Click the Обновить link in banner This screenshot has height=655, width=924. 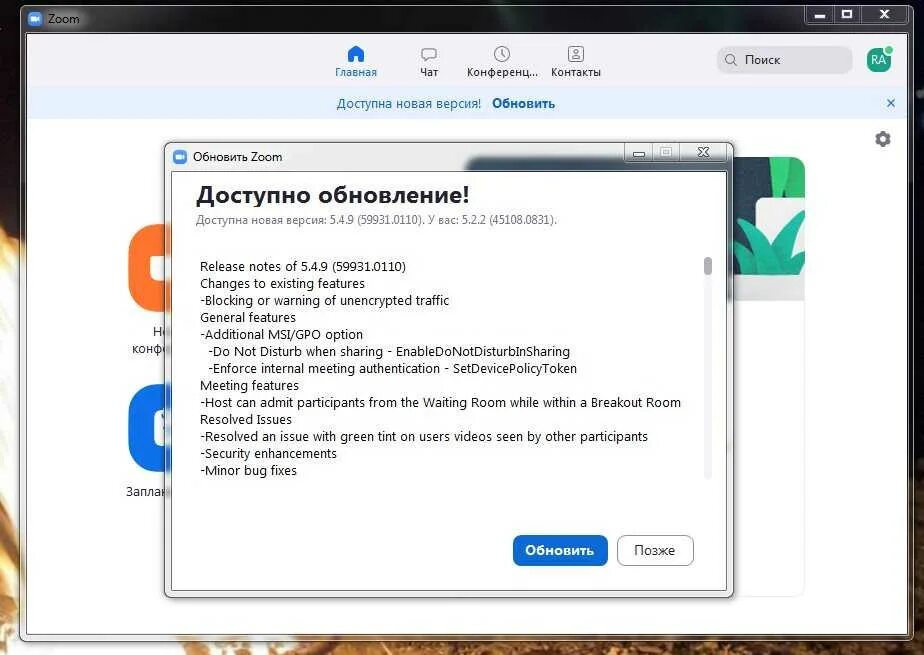tap(523, 104)
